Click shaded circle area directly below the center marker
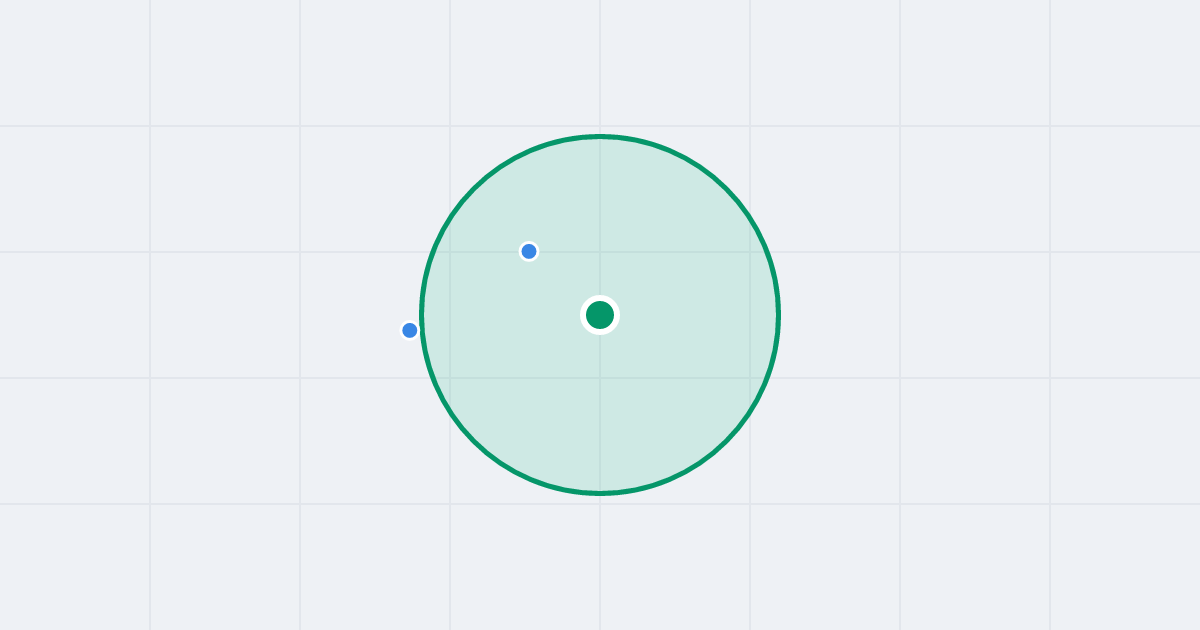This screenshot has width=1200, height=630. pos(600,410)
